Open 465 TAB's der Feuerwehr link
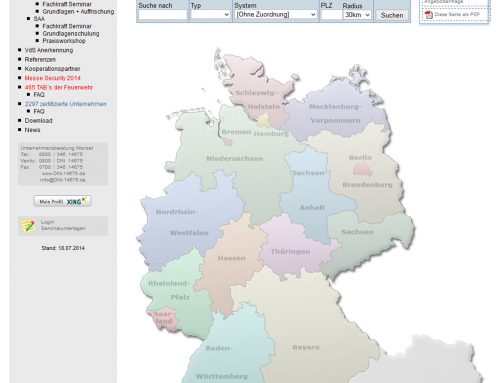Image resolution: width=500 pixels, height=383 pixels. 59,87
